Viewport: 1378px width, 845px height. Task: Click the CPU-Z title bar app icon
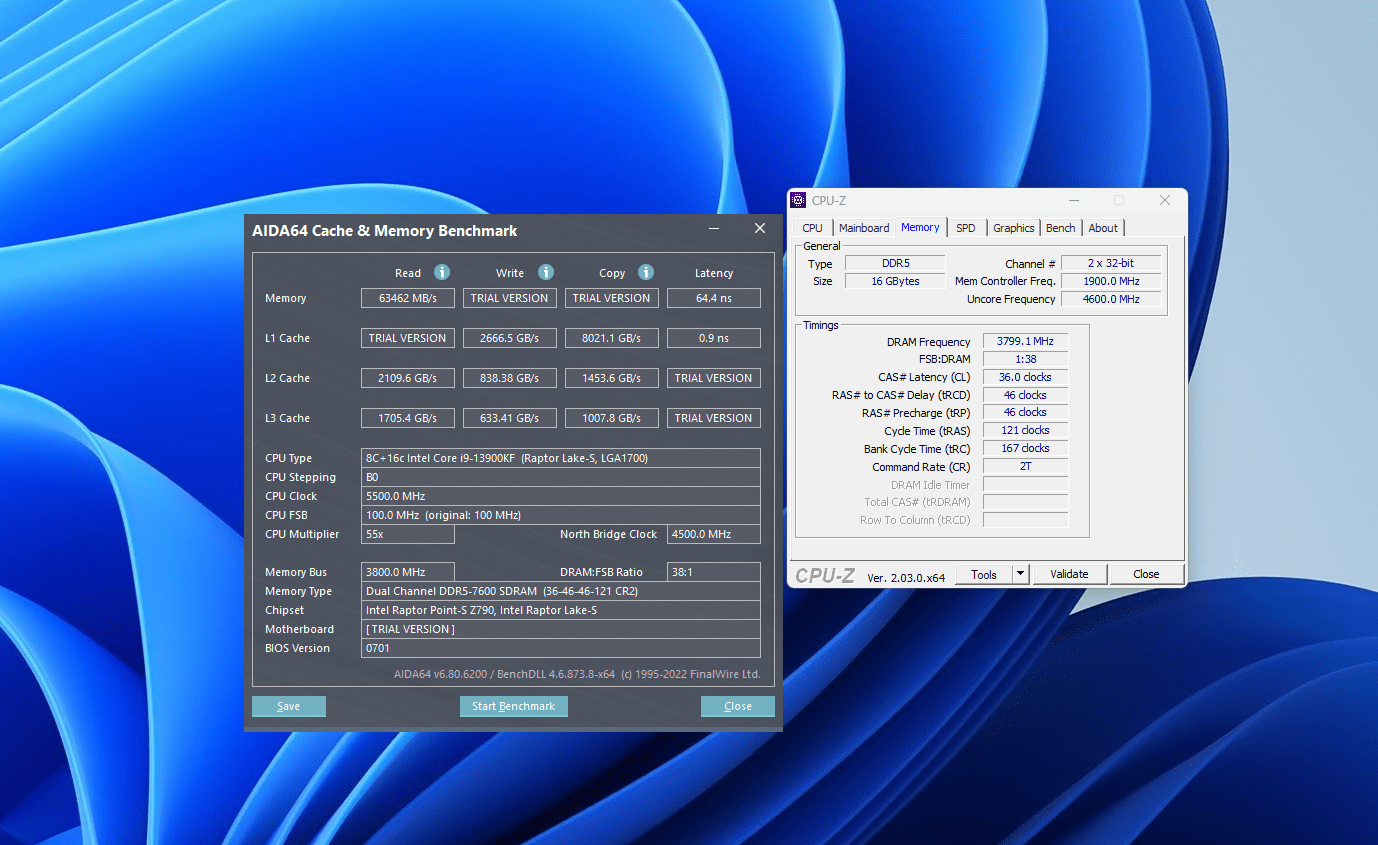coord(799,200)
